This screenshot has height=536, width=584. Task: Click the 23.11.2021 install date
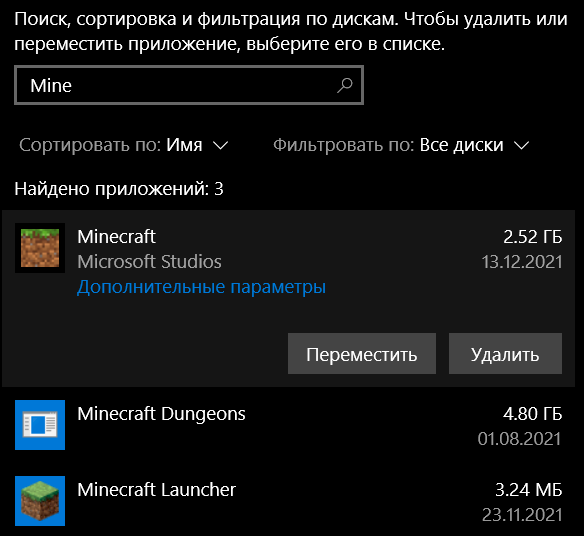point(522,515)
